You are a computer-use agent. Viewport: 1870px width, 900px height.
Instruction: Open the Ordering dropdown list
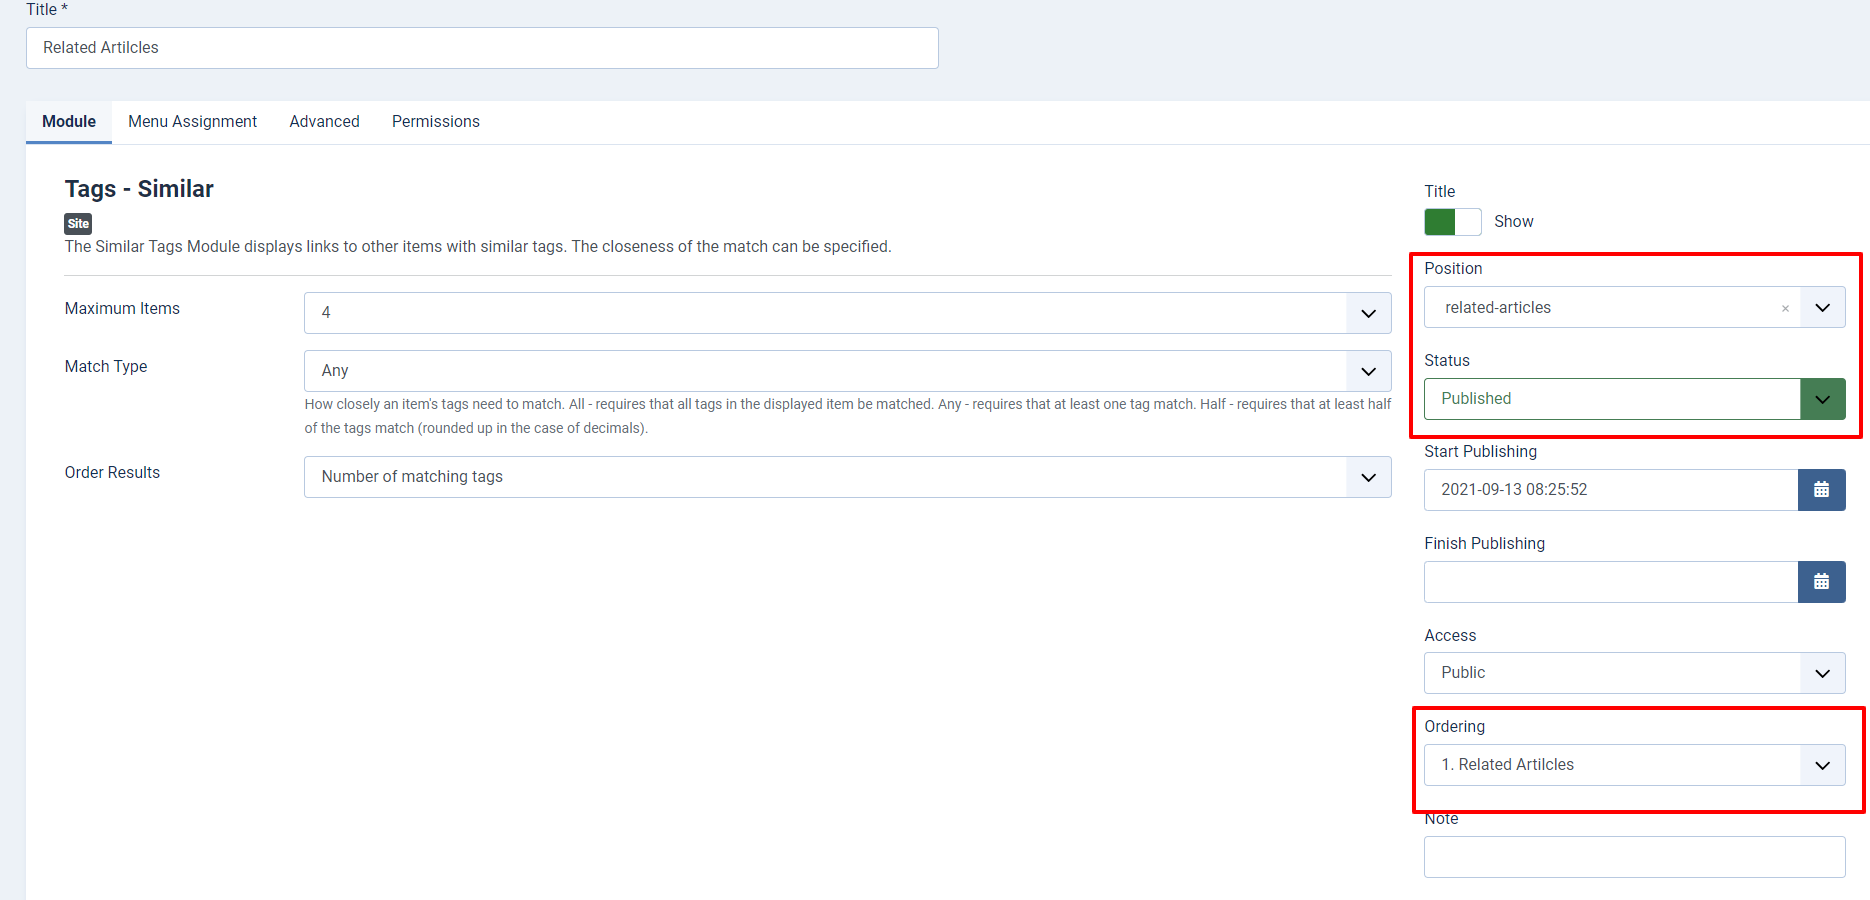pyautogui.click(x=1634, y=765)
